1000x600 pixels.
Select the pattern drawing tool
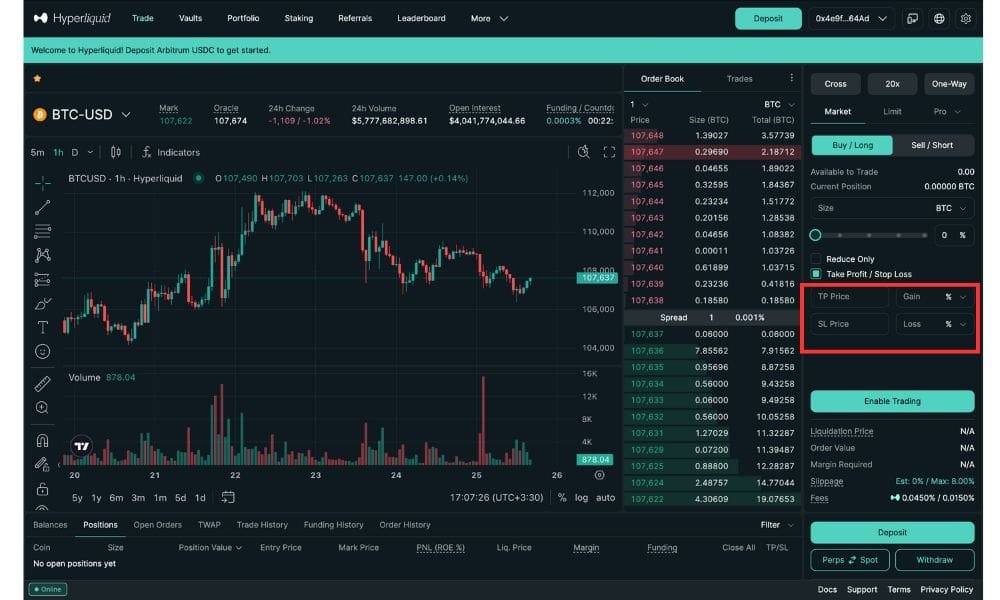tap(43, 255)
